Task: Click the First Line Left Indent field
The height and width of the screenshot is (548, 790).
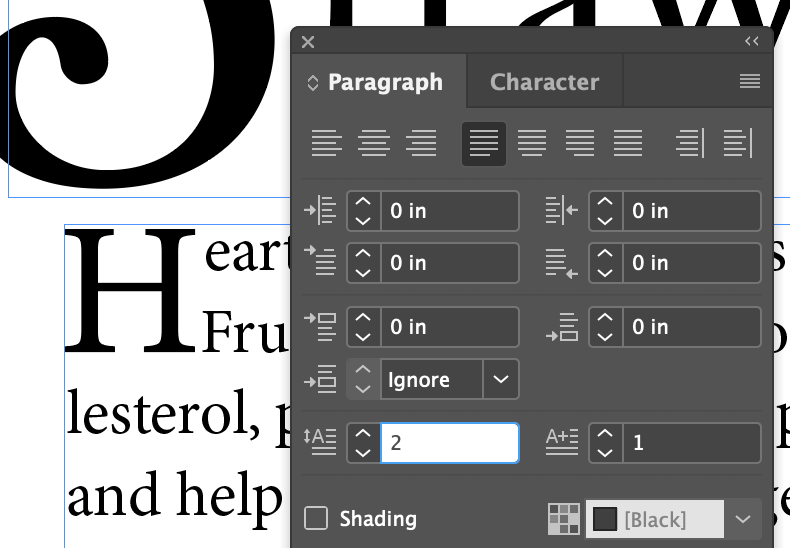Action: pos(449,263)
